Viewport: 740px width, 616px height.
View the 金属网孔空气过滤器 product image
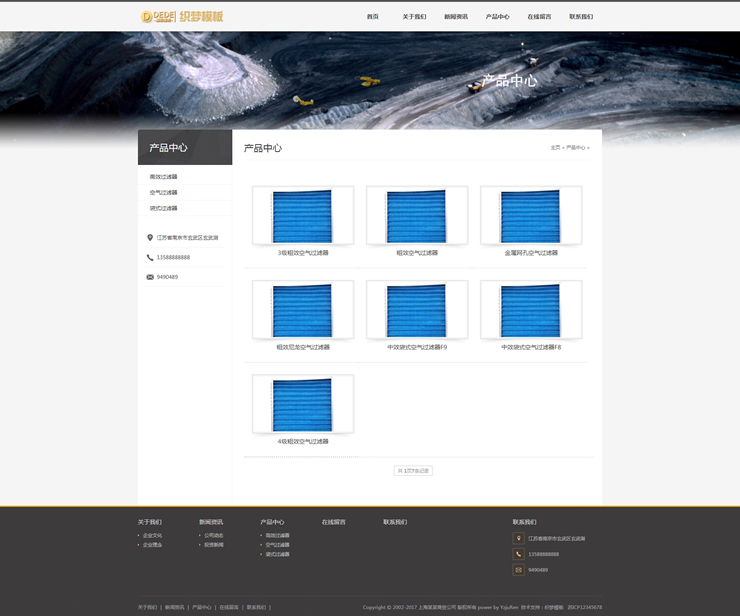(x=531, y=216)
